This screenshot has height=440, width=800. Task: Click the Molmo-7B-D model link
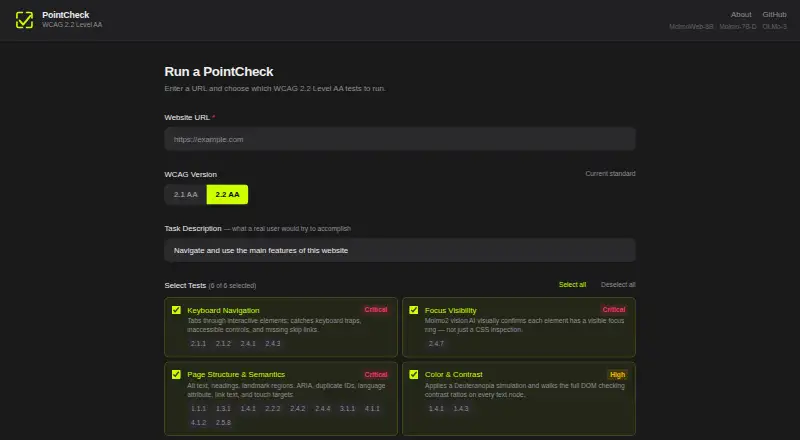point(738,27)
